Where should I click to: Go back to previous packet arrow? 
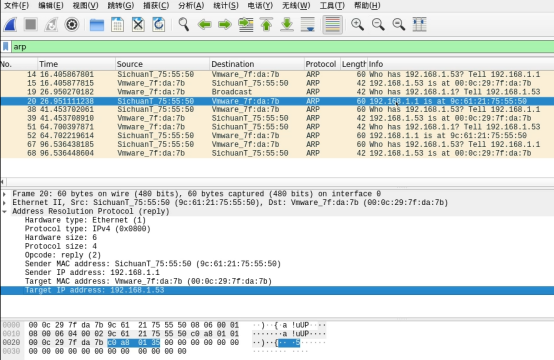tap(204, 24)
